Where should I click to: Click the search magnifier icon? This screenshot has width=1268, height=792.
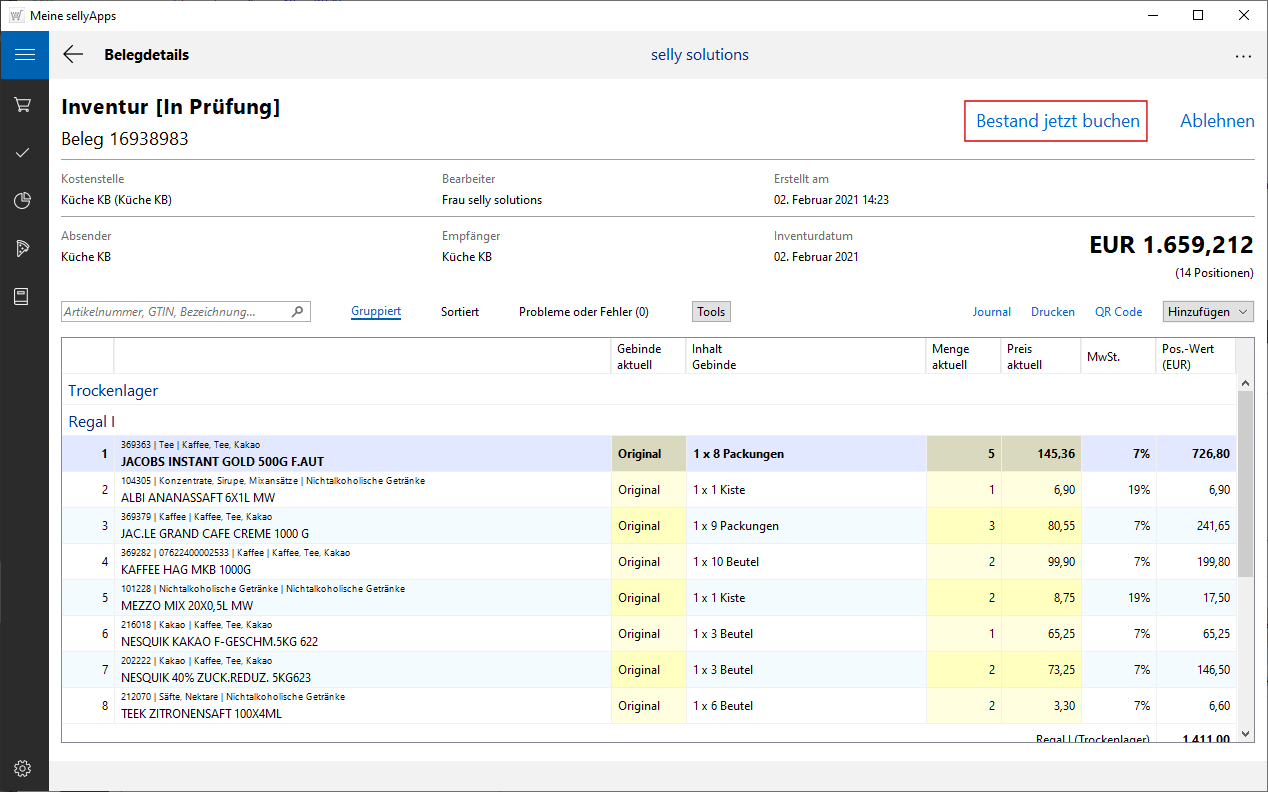pos(297,312)
